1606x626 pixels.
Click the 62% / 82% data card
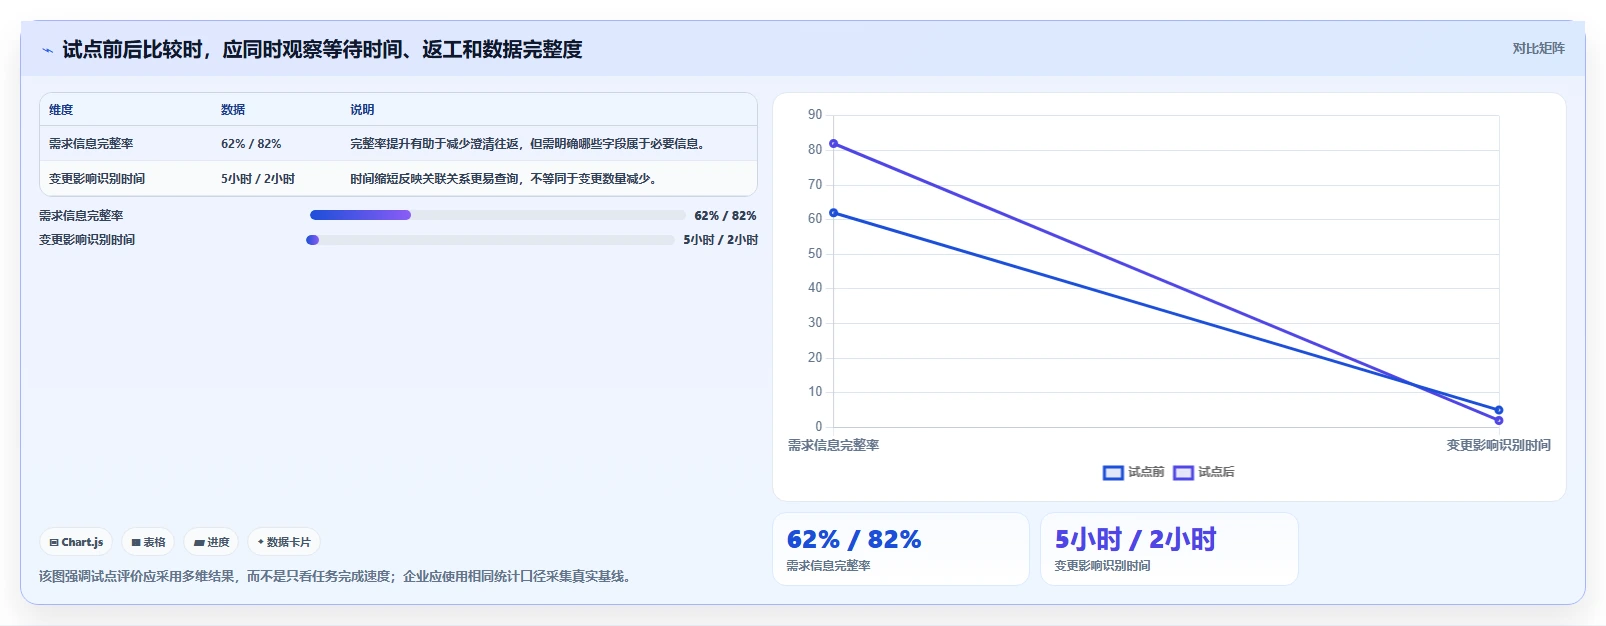tap(901, 549)
